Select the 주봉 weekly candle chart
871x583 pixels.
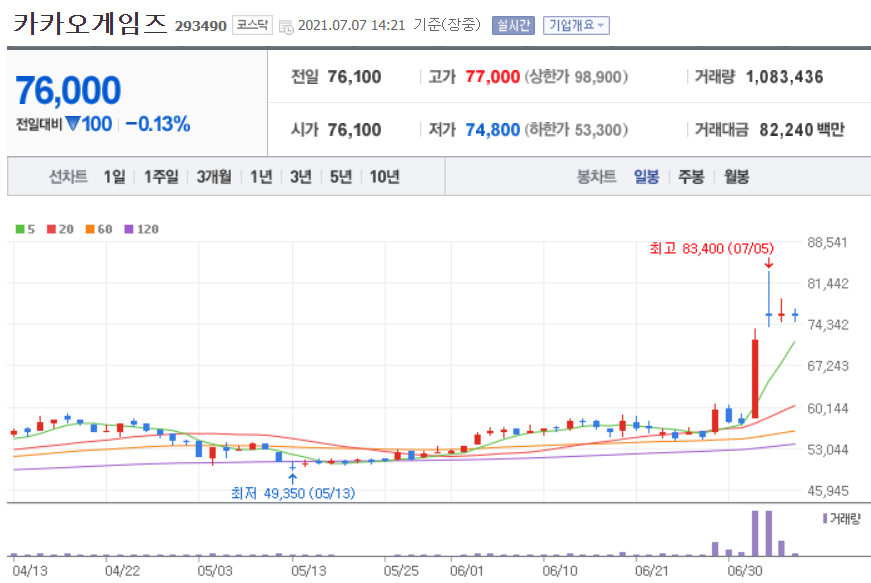tap(691, 177)
